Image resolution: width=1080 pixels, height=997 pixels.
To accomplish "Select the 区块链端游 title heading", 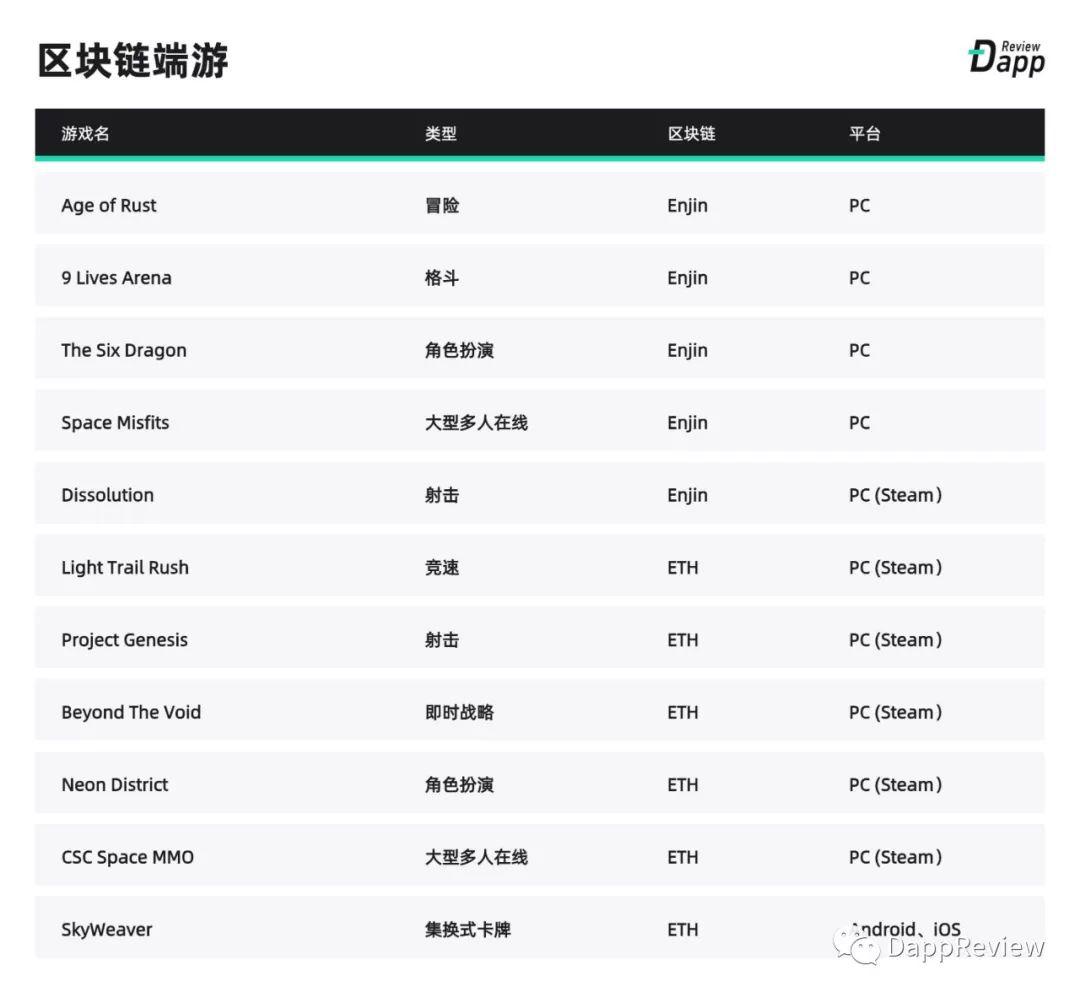I will [133, 61].
